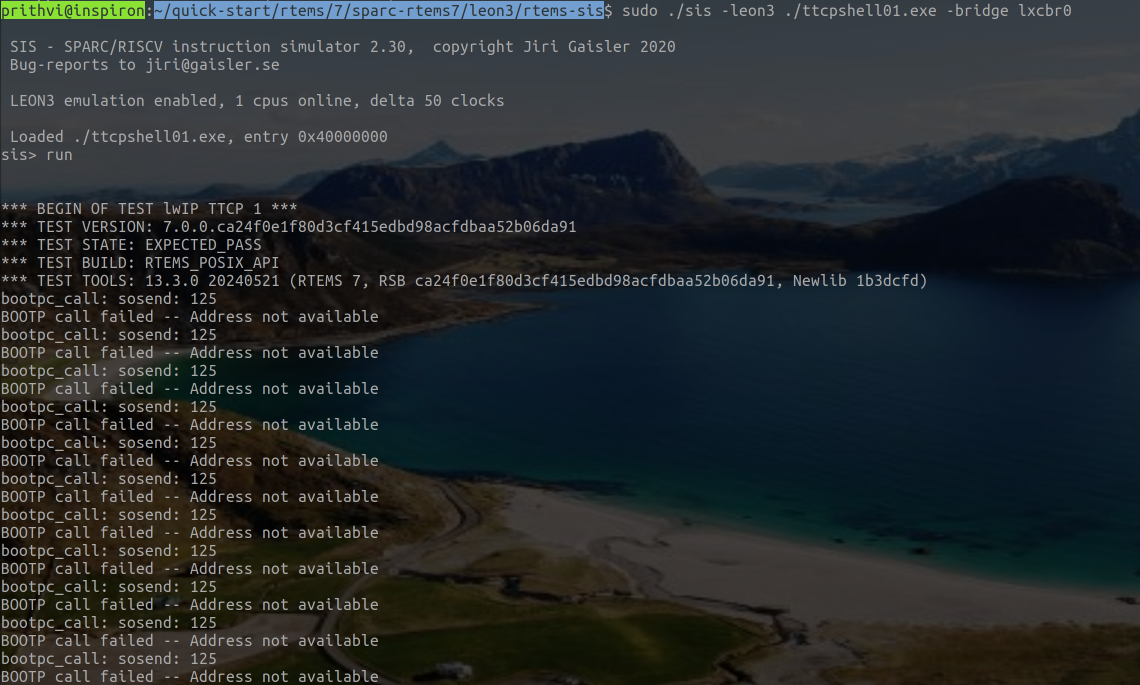Click the highlighted rtems-sis working directory path
The height and width of the screenshot is (685, 1140).
379,11
